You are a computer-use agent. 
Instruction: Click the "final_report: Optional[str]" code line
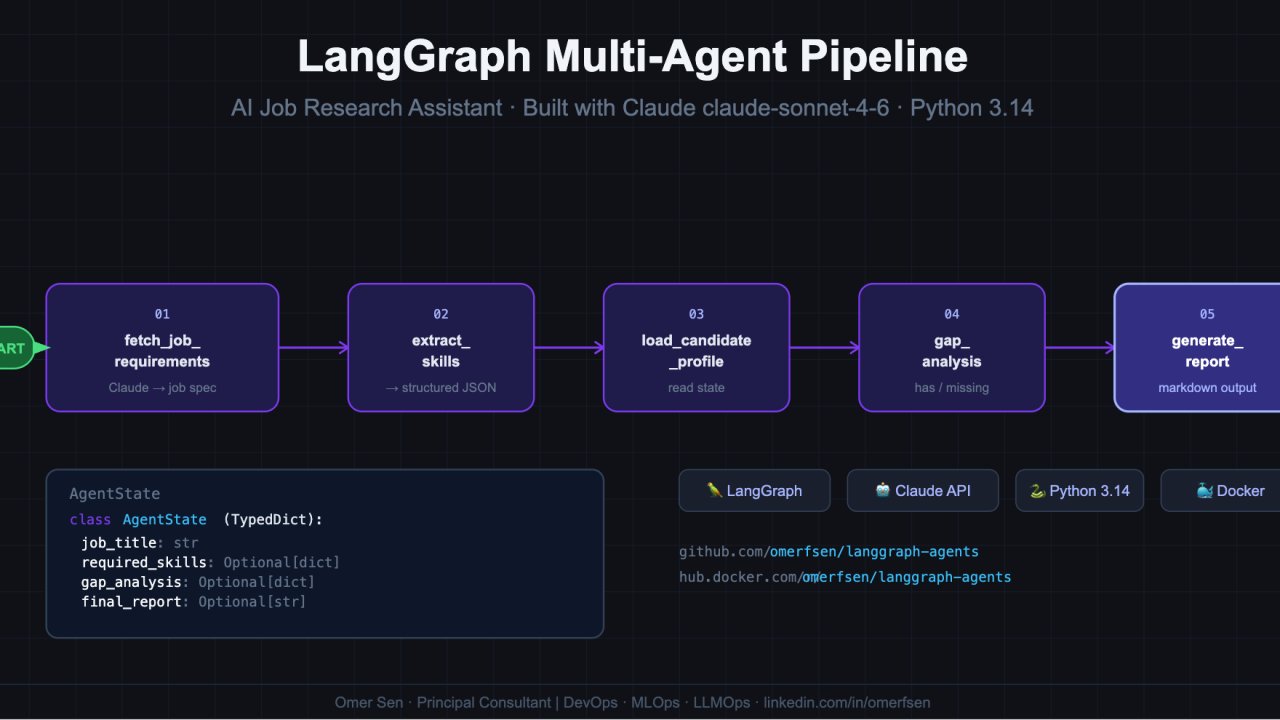point(194,602)
